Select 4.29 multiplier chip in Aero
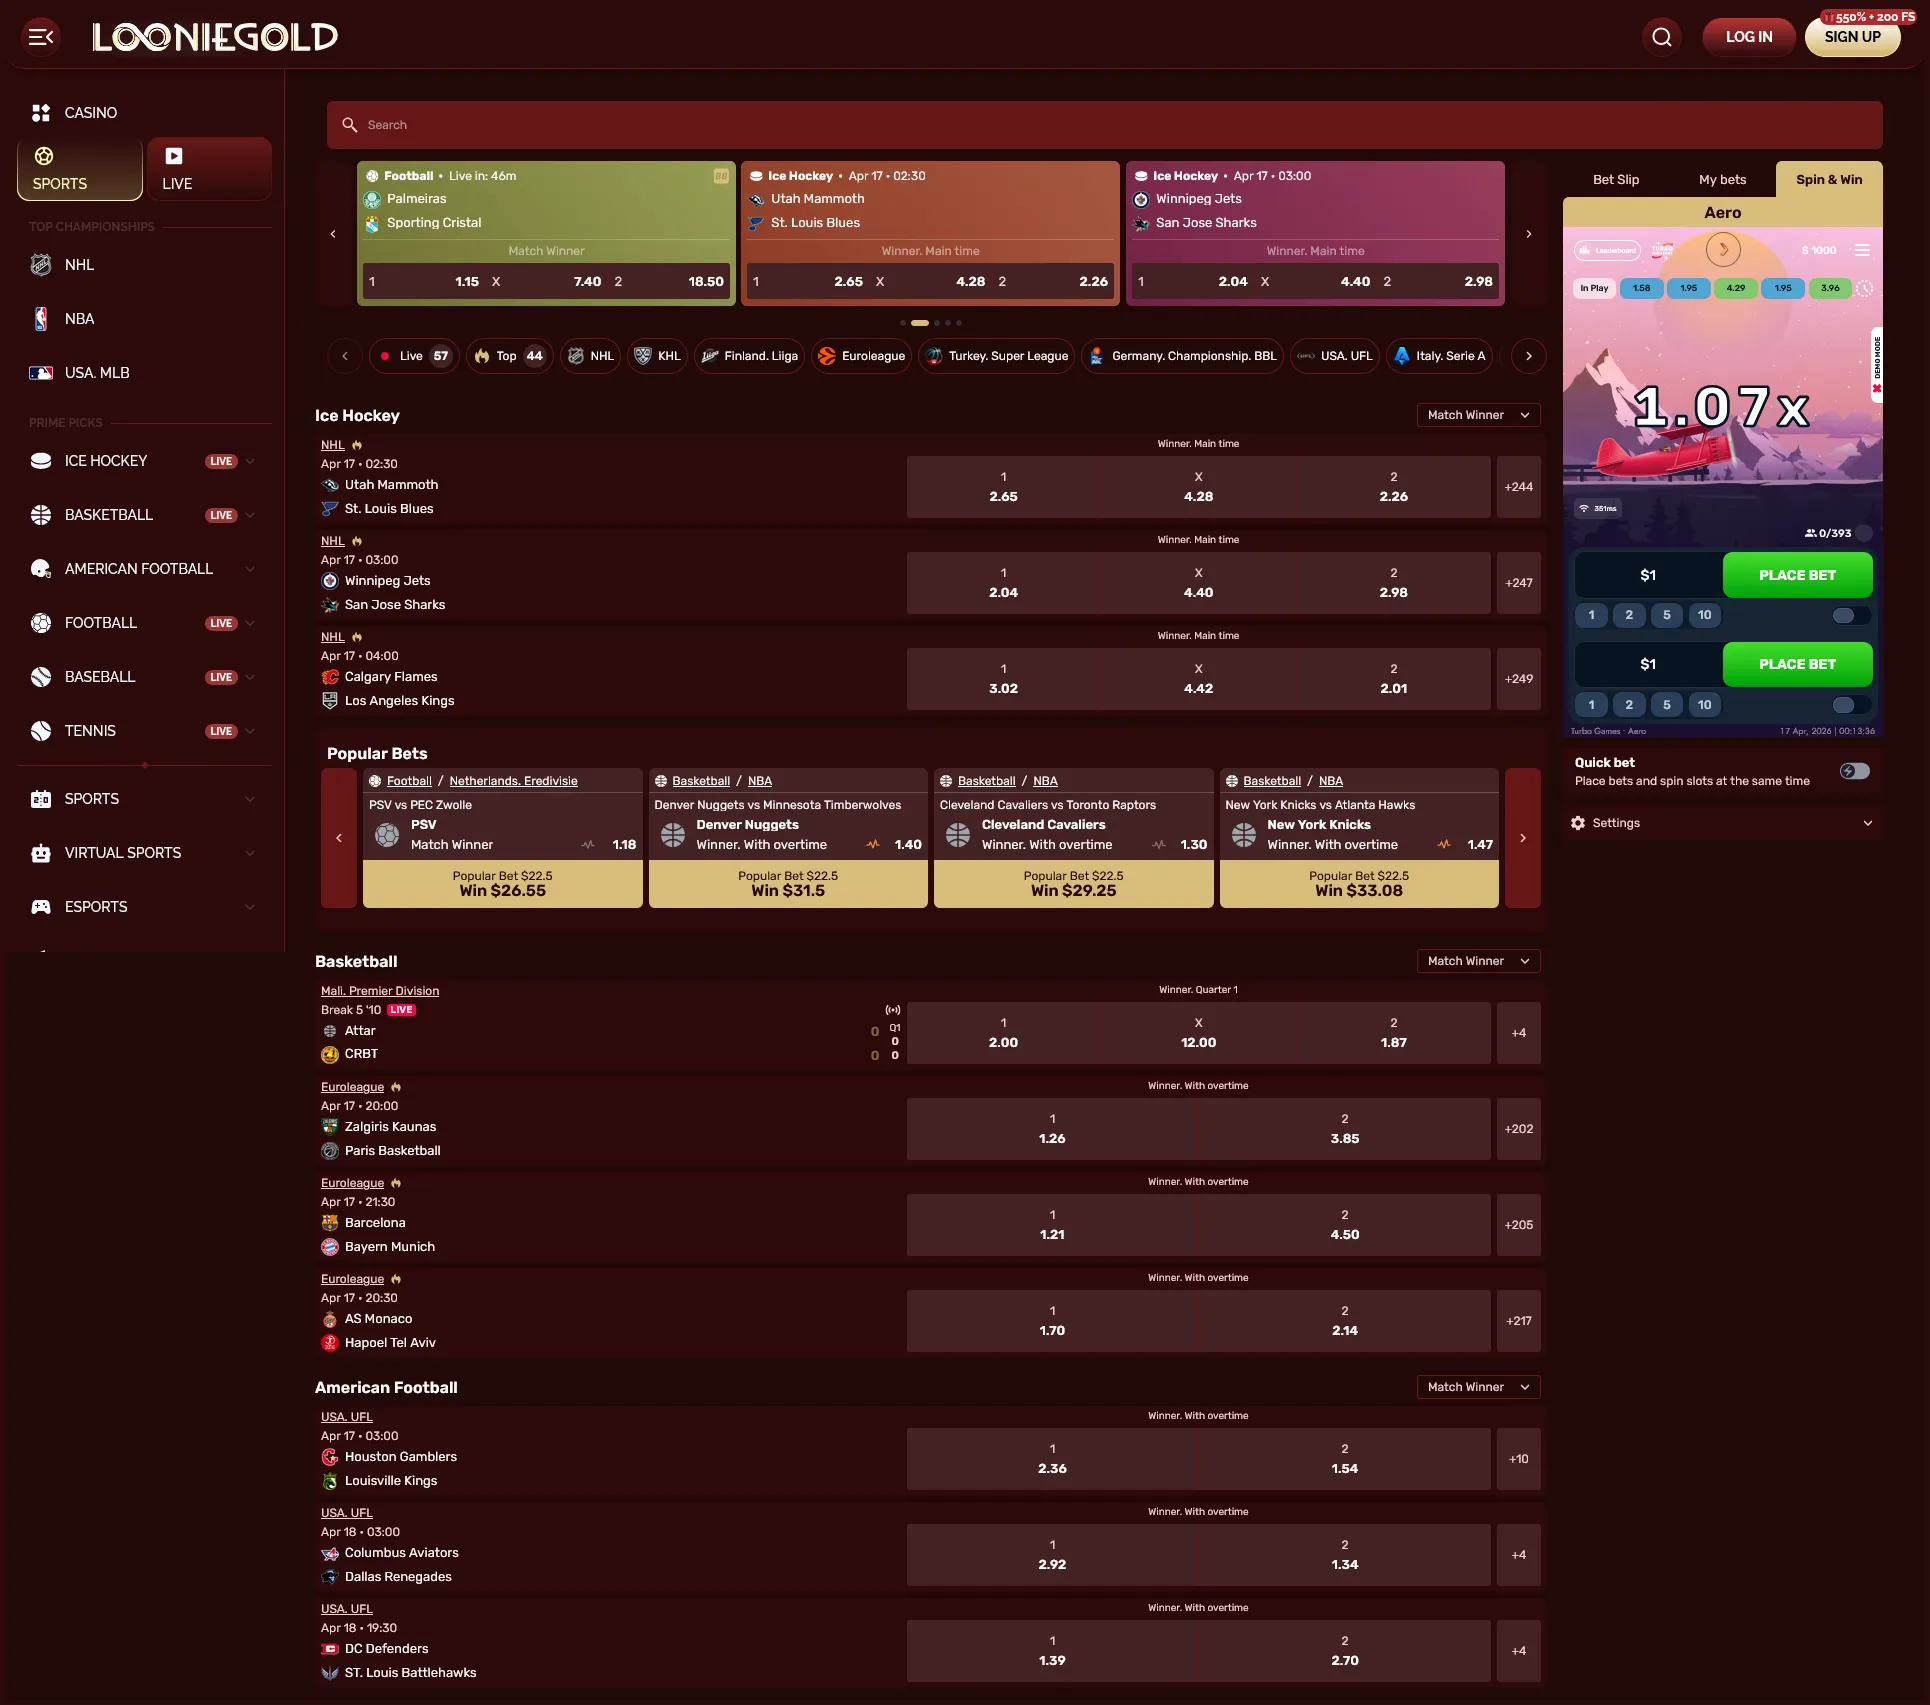1930x1705 pixels. point(1735,288)
